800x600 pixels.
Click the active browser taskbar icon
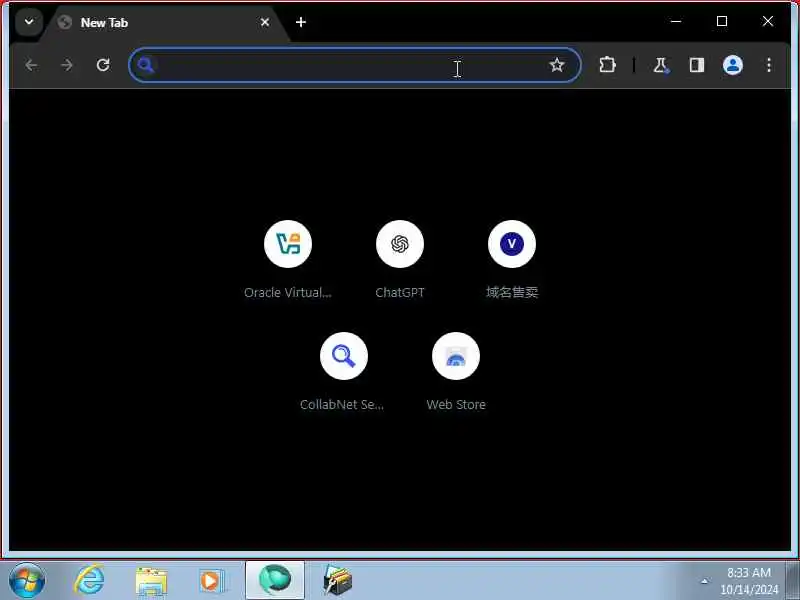click(x=275, y=580)
